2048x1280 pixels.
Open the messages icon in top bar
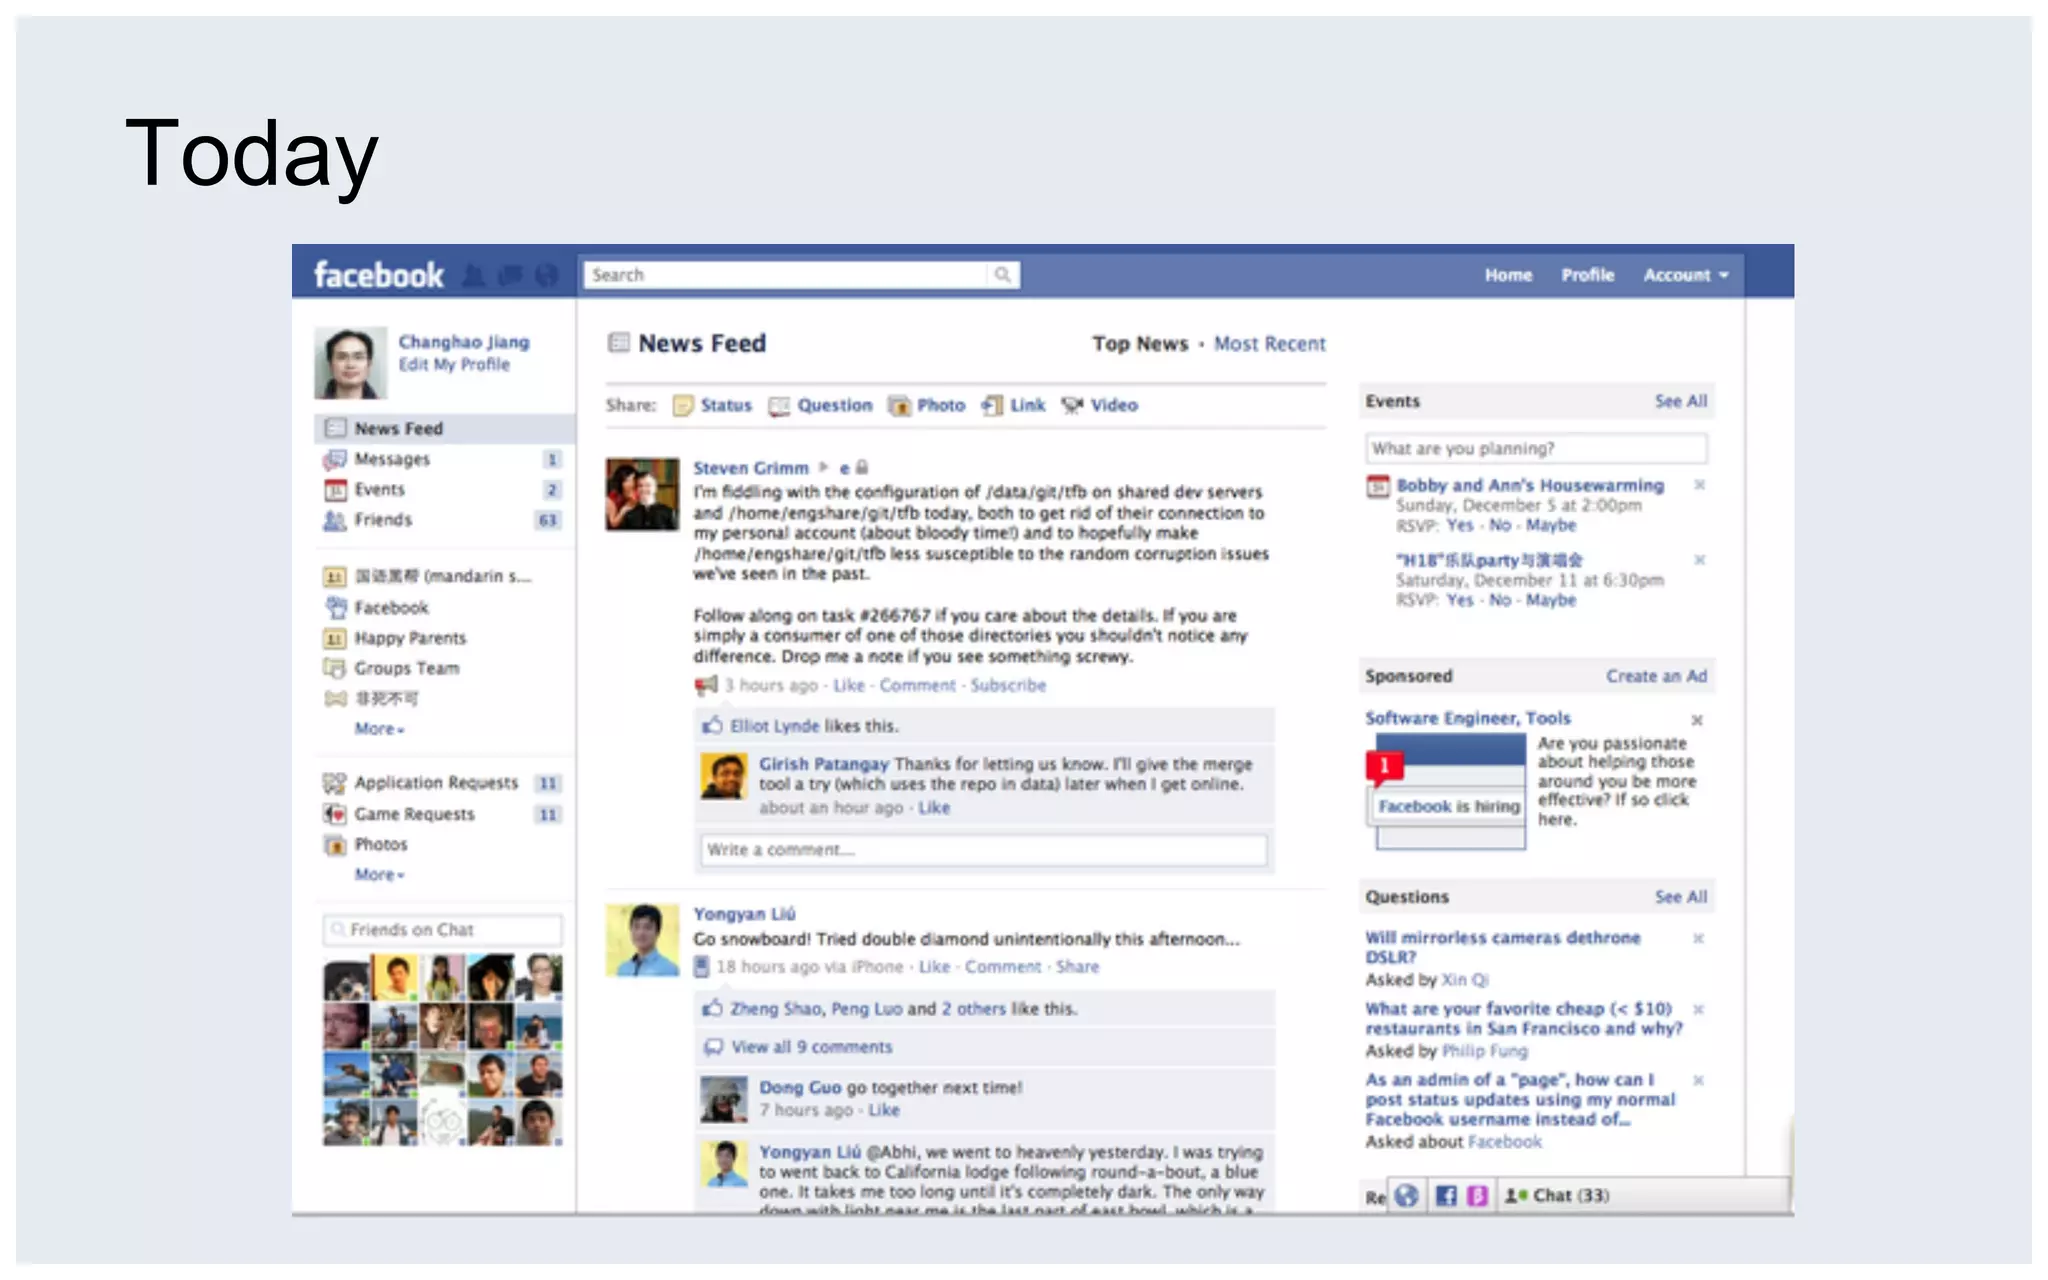tap(510, 275)
